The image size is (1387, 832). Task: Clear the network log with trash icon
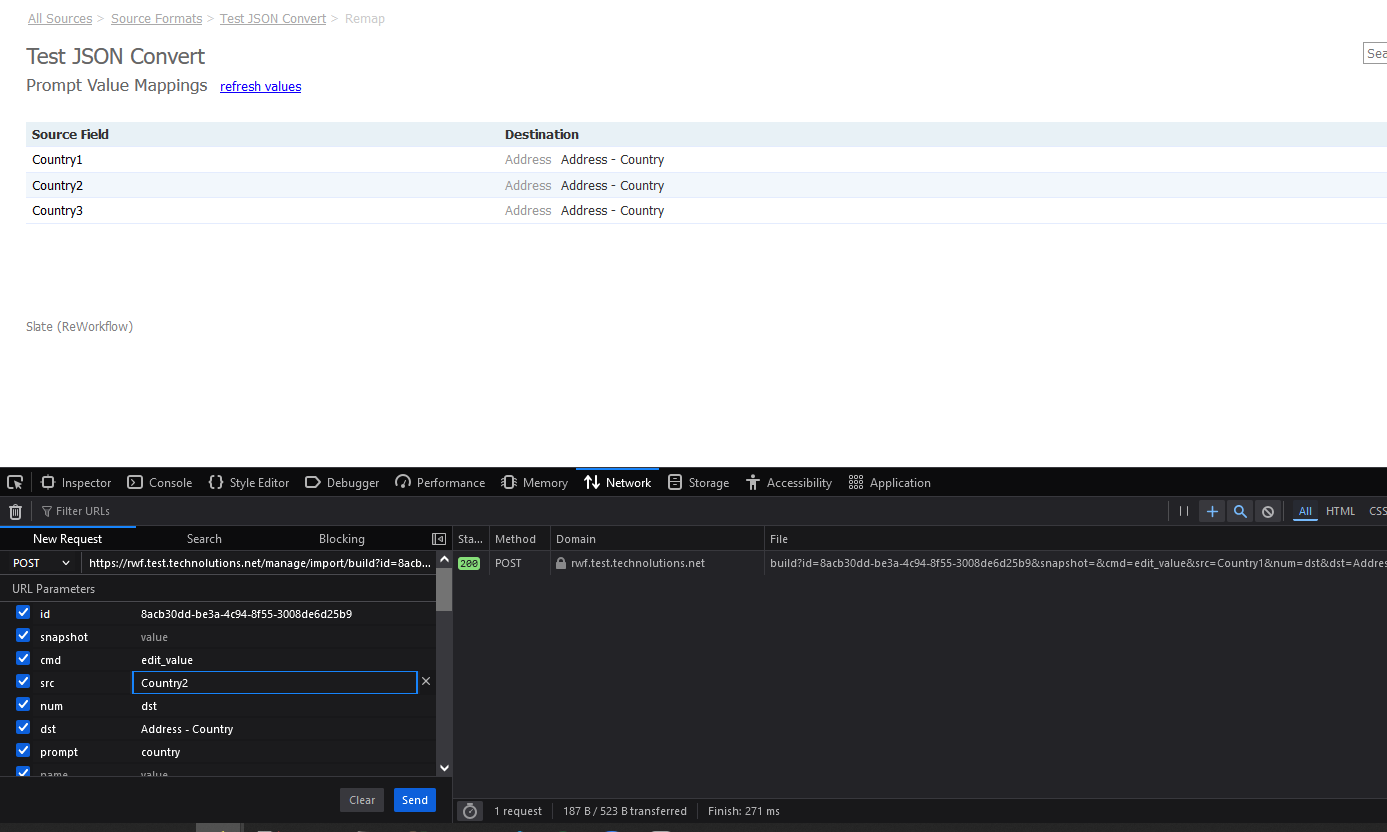click(x=15, y=511)
